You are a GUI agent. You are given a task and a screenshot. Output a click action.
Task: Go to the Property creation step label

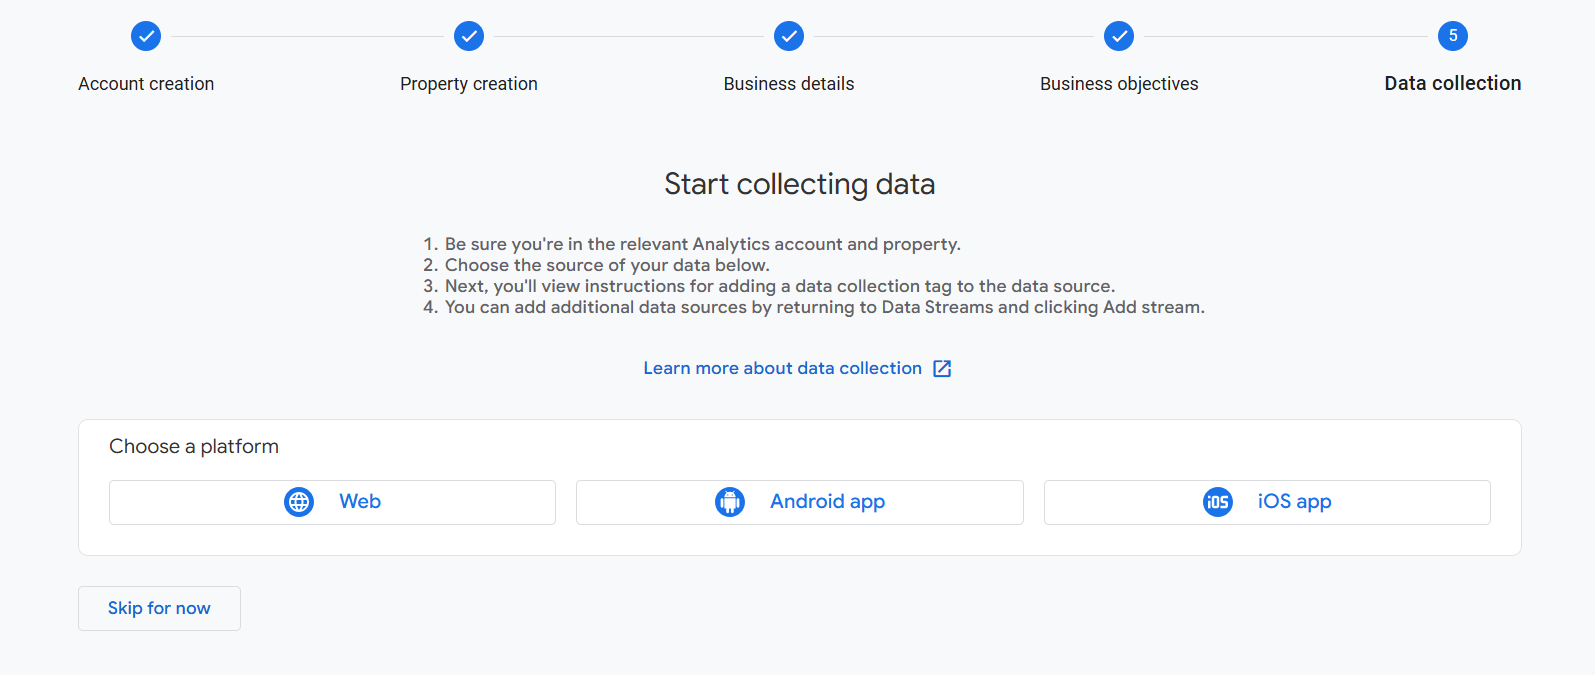coord(469,84)
